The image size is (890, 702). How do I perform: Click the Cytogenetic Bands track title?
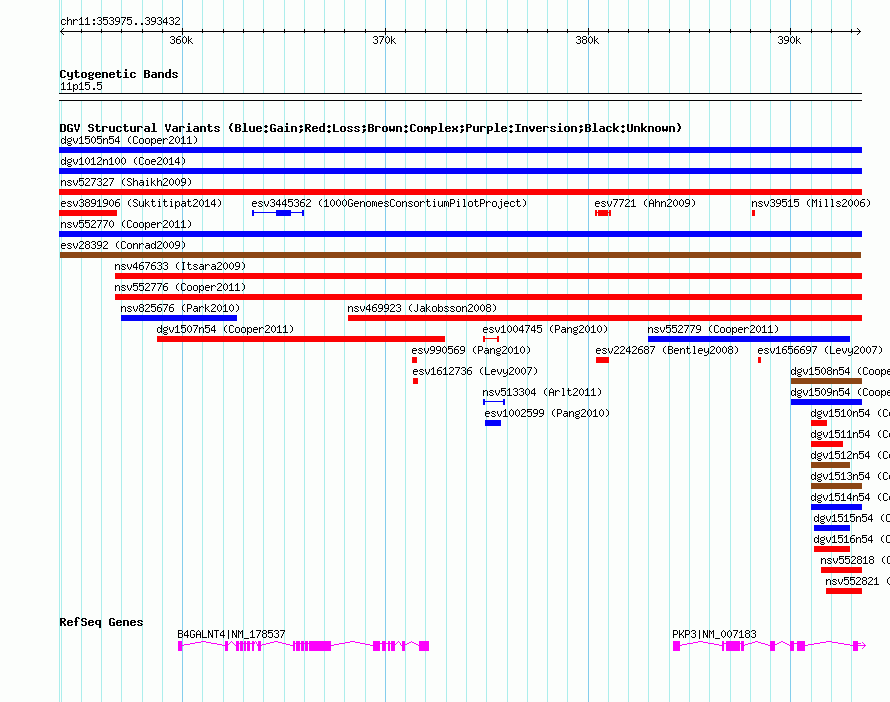(x=119, y=74)
